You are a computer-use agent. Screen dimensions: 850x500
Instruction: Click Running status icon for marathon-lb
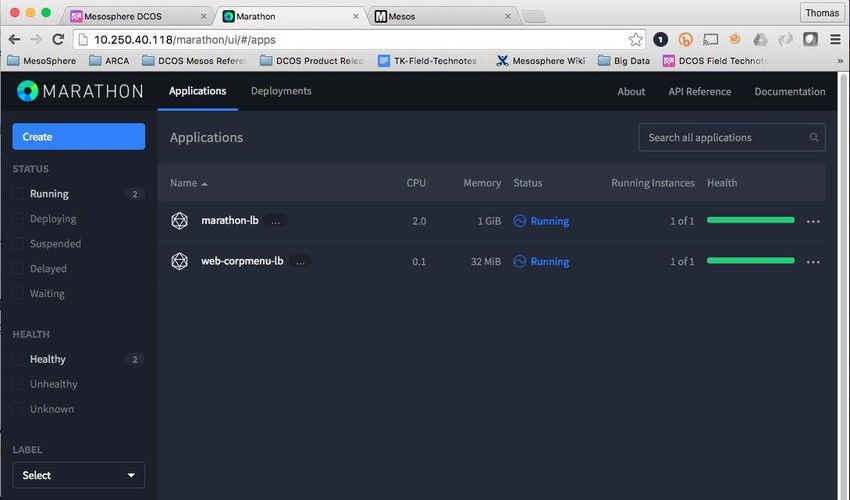(x=519, y=221)
